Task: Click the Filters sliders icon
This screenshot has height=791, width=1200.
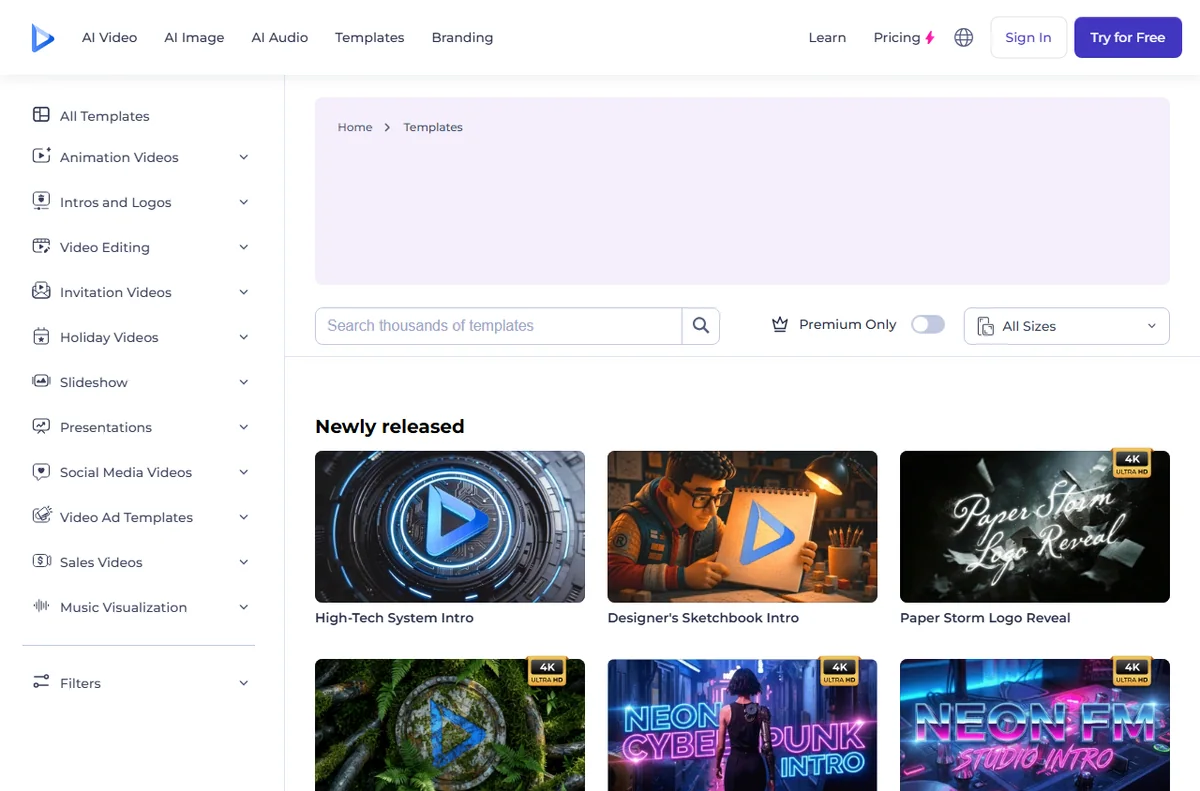Action: point(41,682)
